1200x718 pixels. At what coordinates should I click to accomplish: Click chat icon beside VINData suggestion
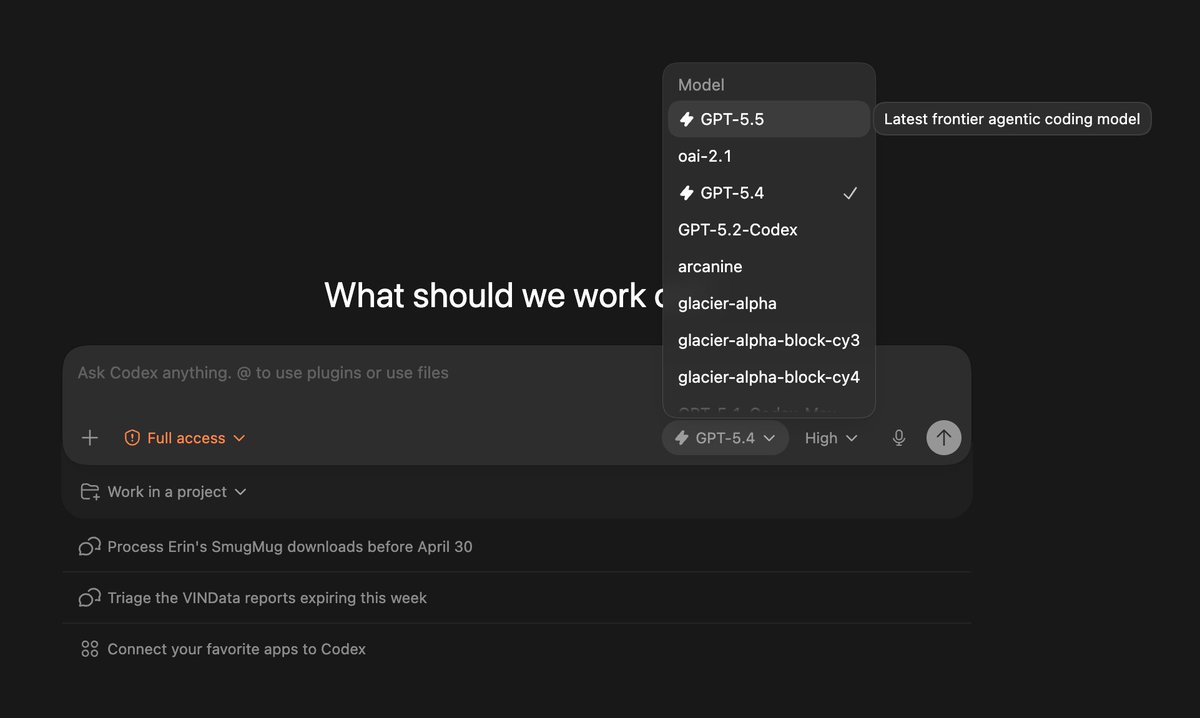(90, 598)
